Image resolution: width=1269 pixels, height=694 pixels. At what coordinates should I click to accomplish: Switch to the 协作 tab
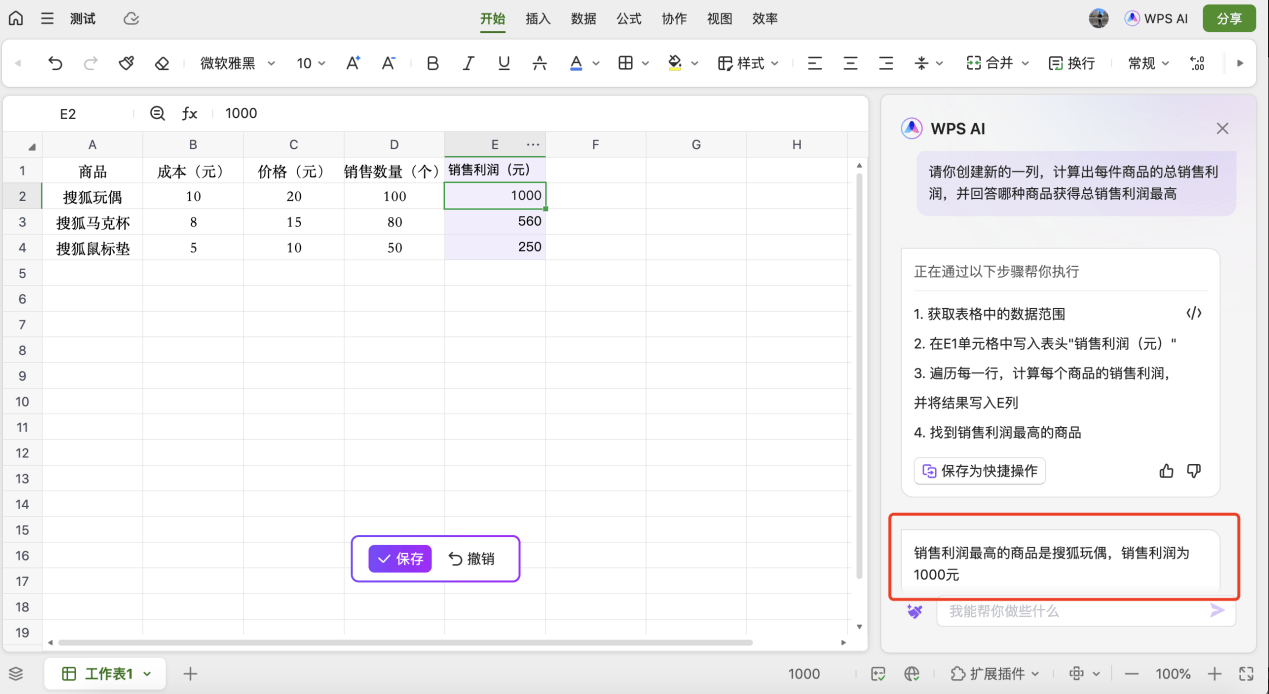674,19
